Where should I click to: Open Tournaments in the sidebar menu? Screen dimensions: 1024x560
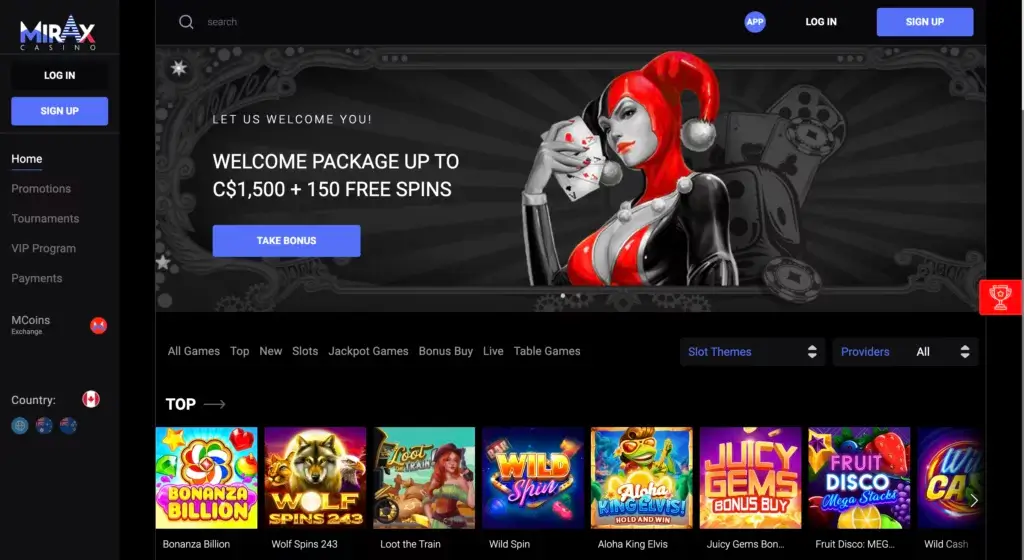pyautogui.click(x=45, y=219)
